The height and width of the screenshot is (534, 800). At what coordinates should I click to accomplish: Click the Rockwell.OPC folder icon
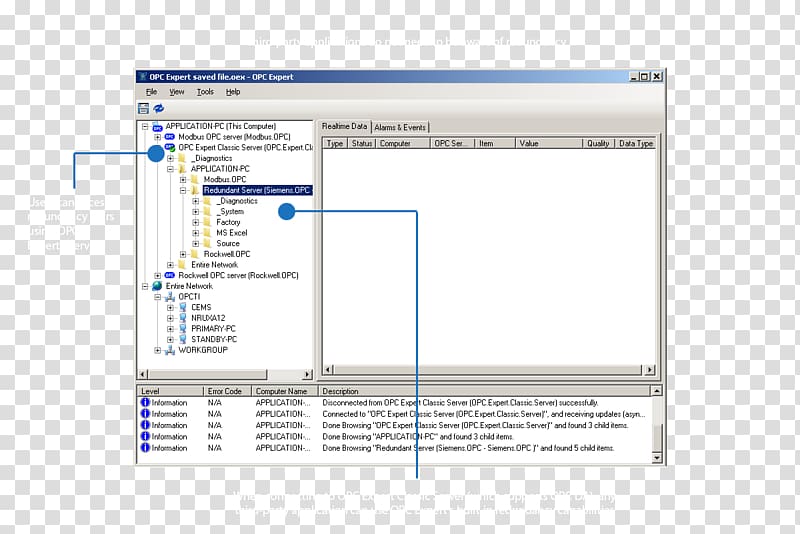(x=194, y=254)
